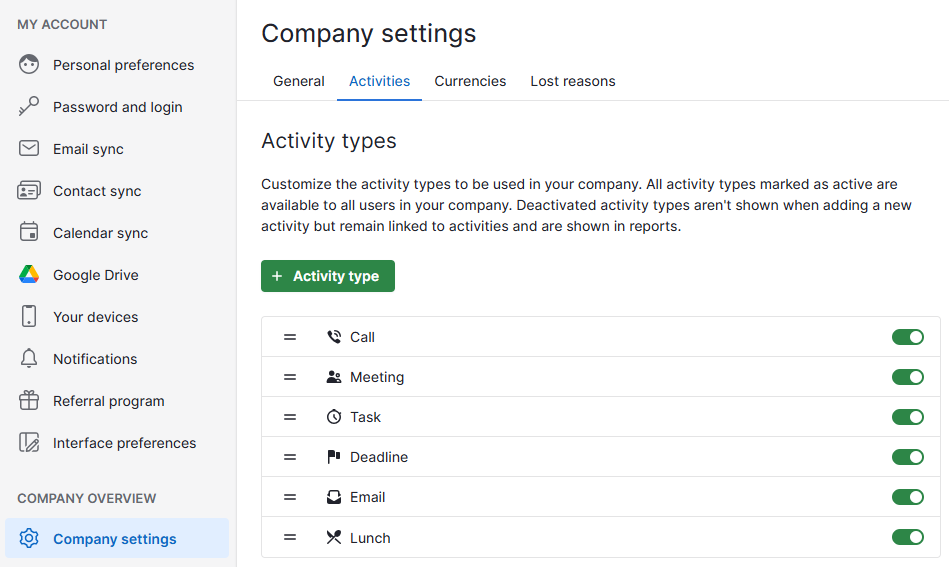Toggle the Lunch activity type switch
This screenshot has width=949, height=567.
(x=907, y=538)
